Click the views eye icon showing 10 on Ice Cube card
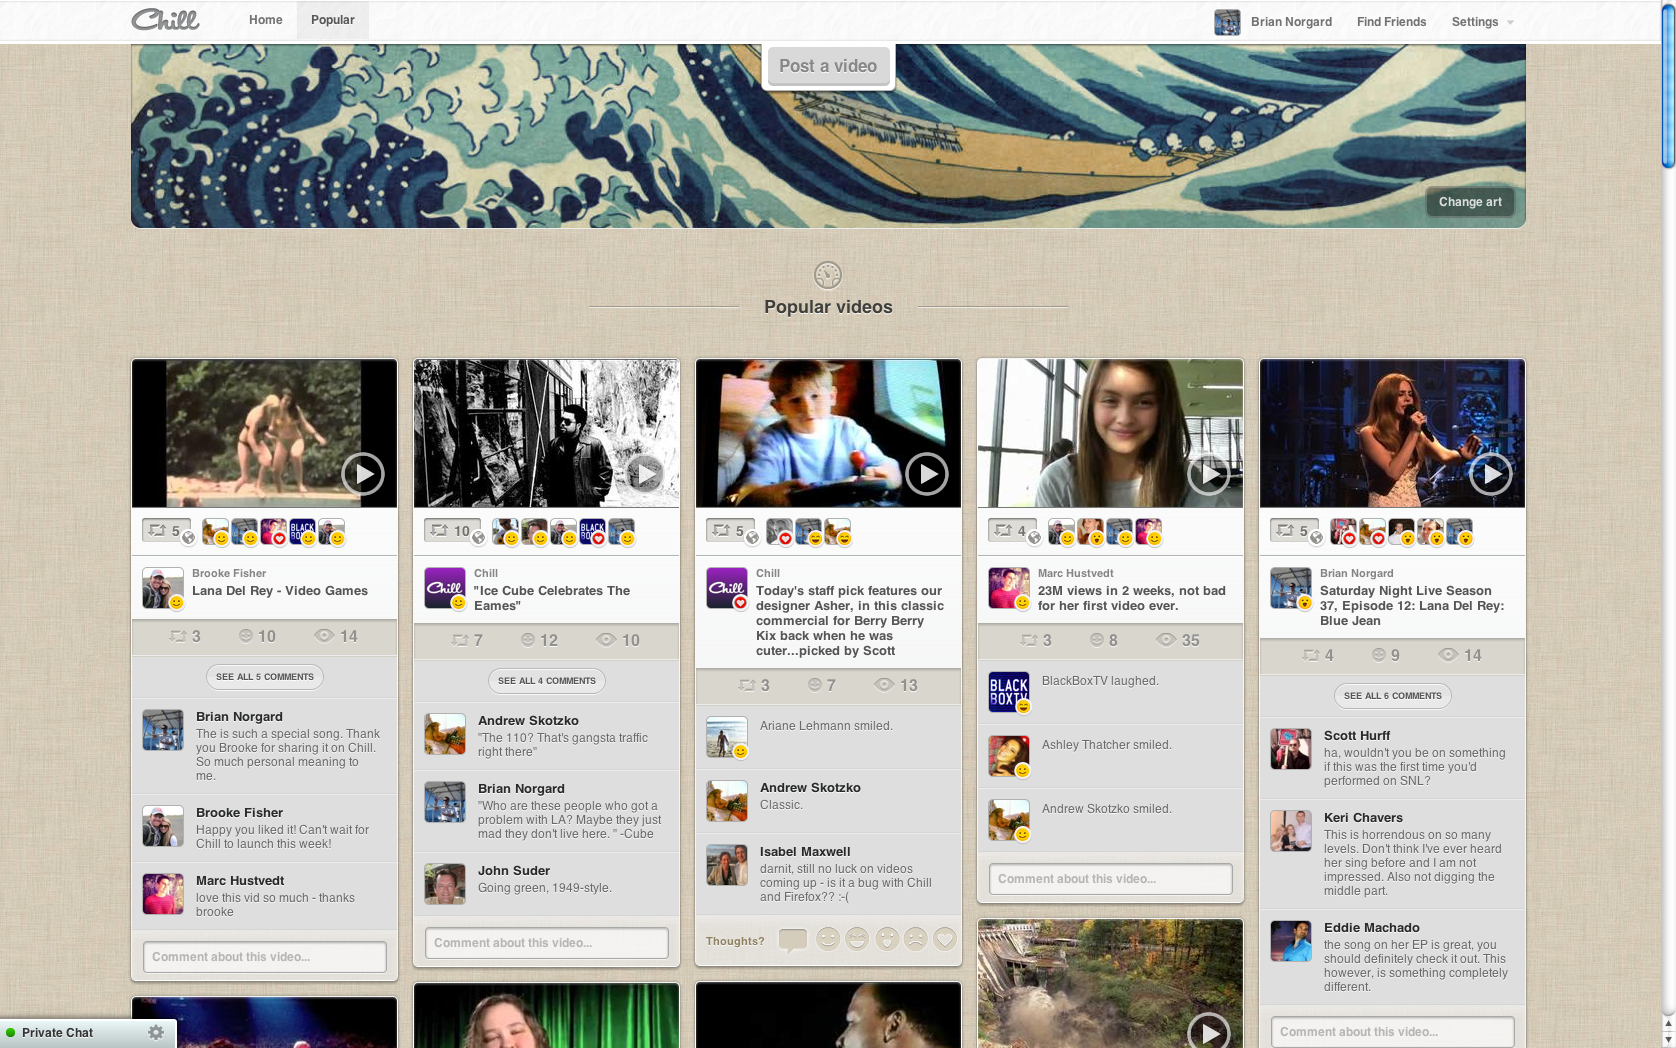Screen dimensions: 1676x1048 tap(606, 640)
